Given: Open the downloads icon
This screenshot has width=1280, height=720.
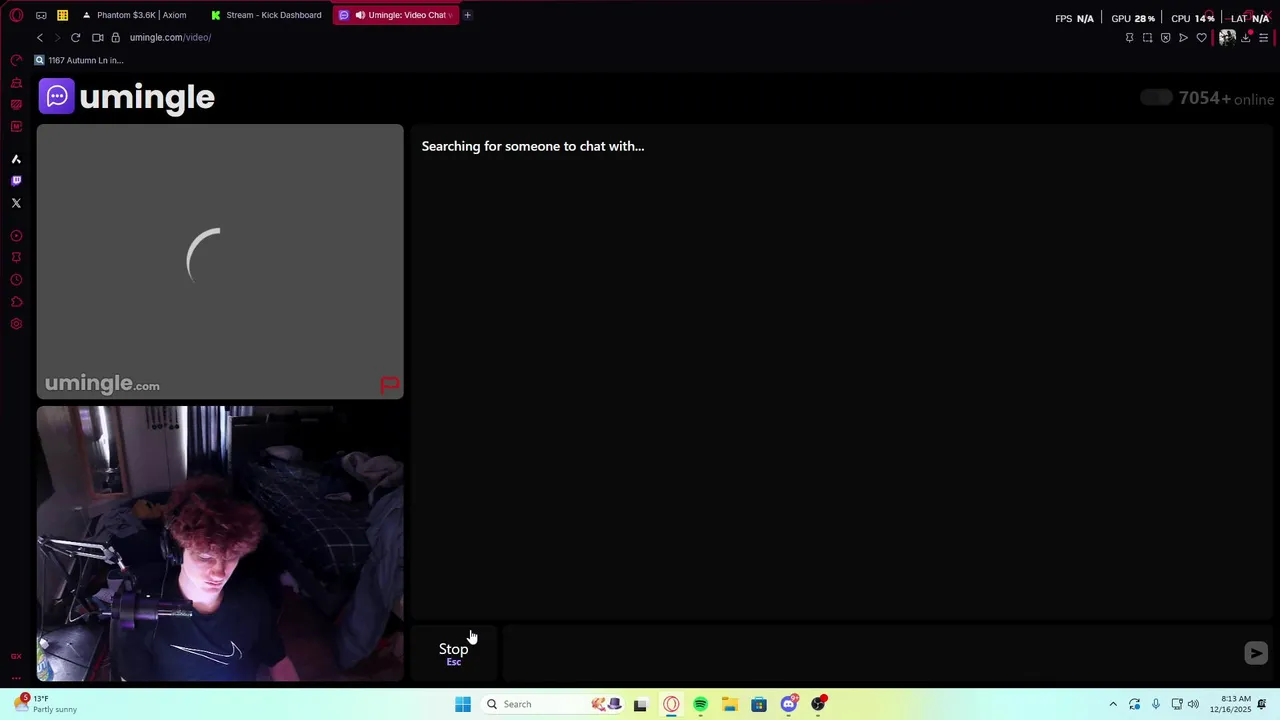Looking at the screenshot, I should [1246, 38].
